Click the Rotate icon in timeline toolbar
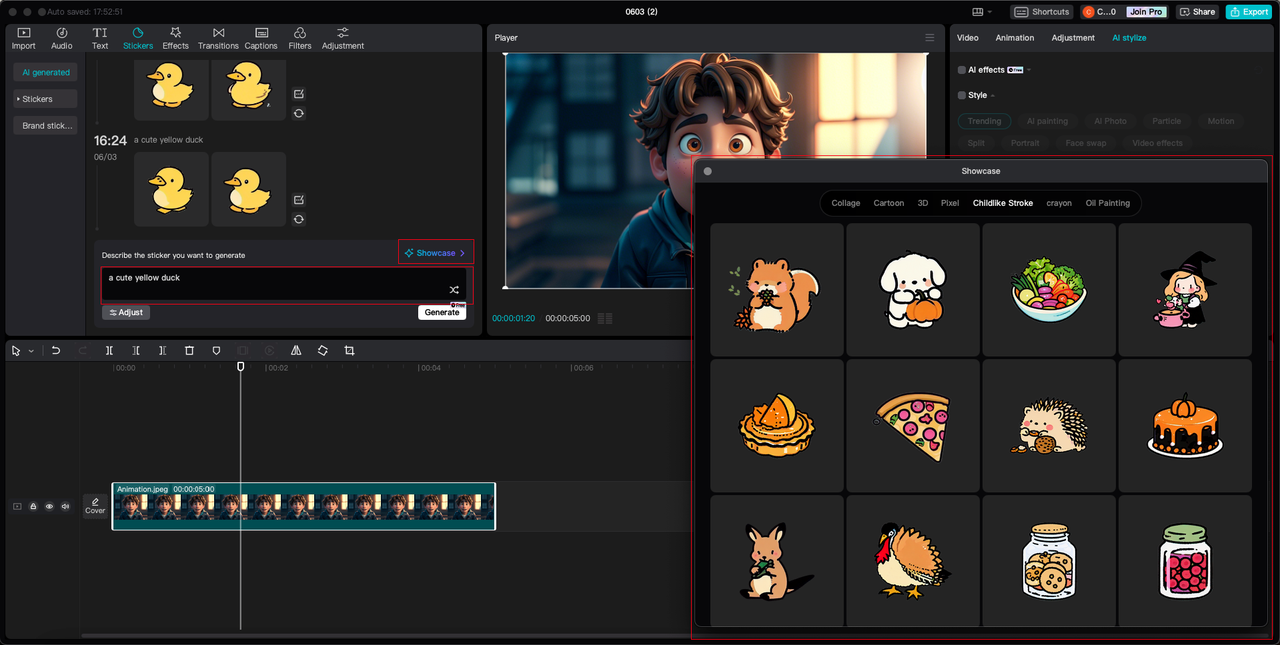Image resolution: width=1280 pixels, height=645 pixels. [322, 351]
